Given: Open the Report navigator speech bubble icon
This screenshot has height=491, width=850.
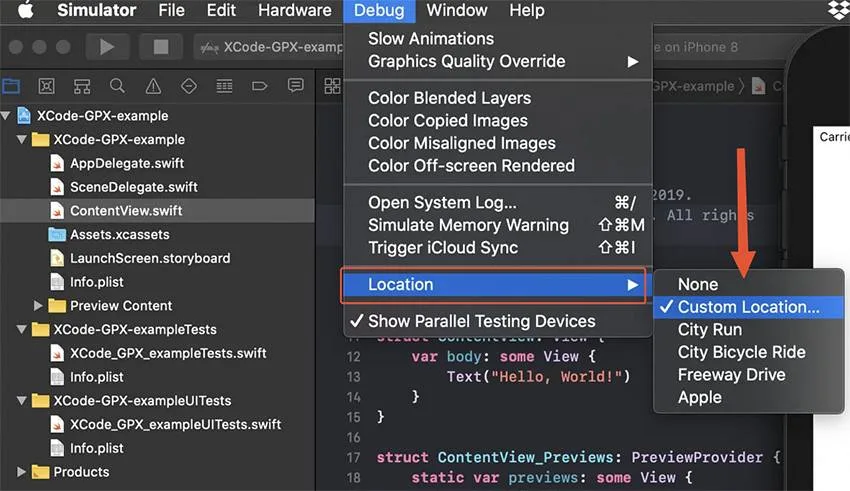Looking at the screenshot, I should tap(295, 85).
